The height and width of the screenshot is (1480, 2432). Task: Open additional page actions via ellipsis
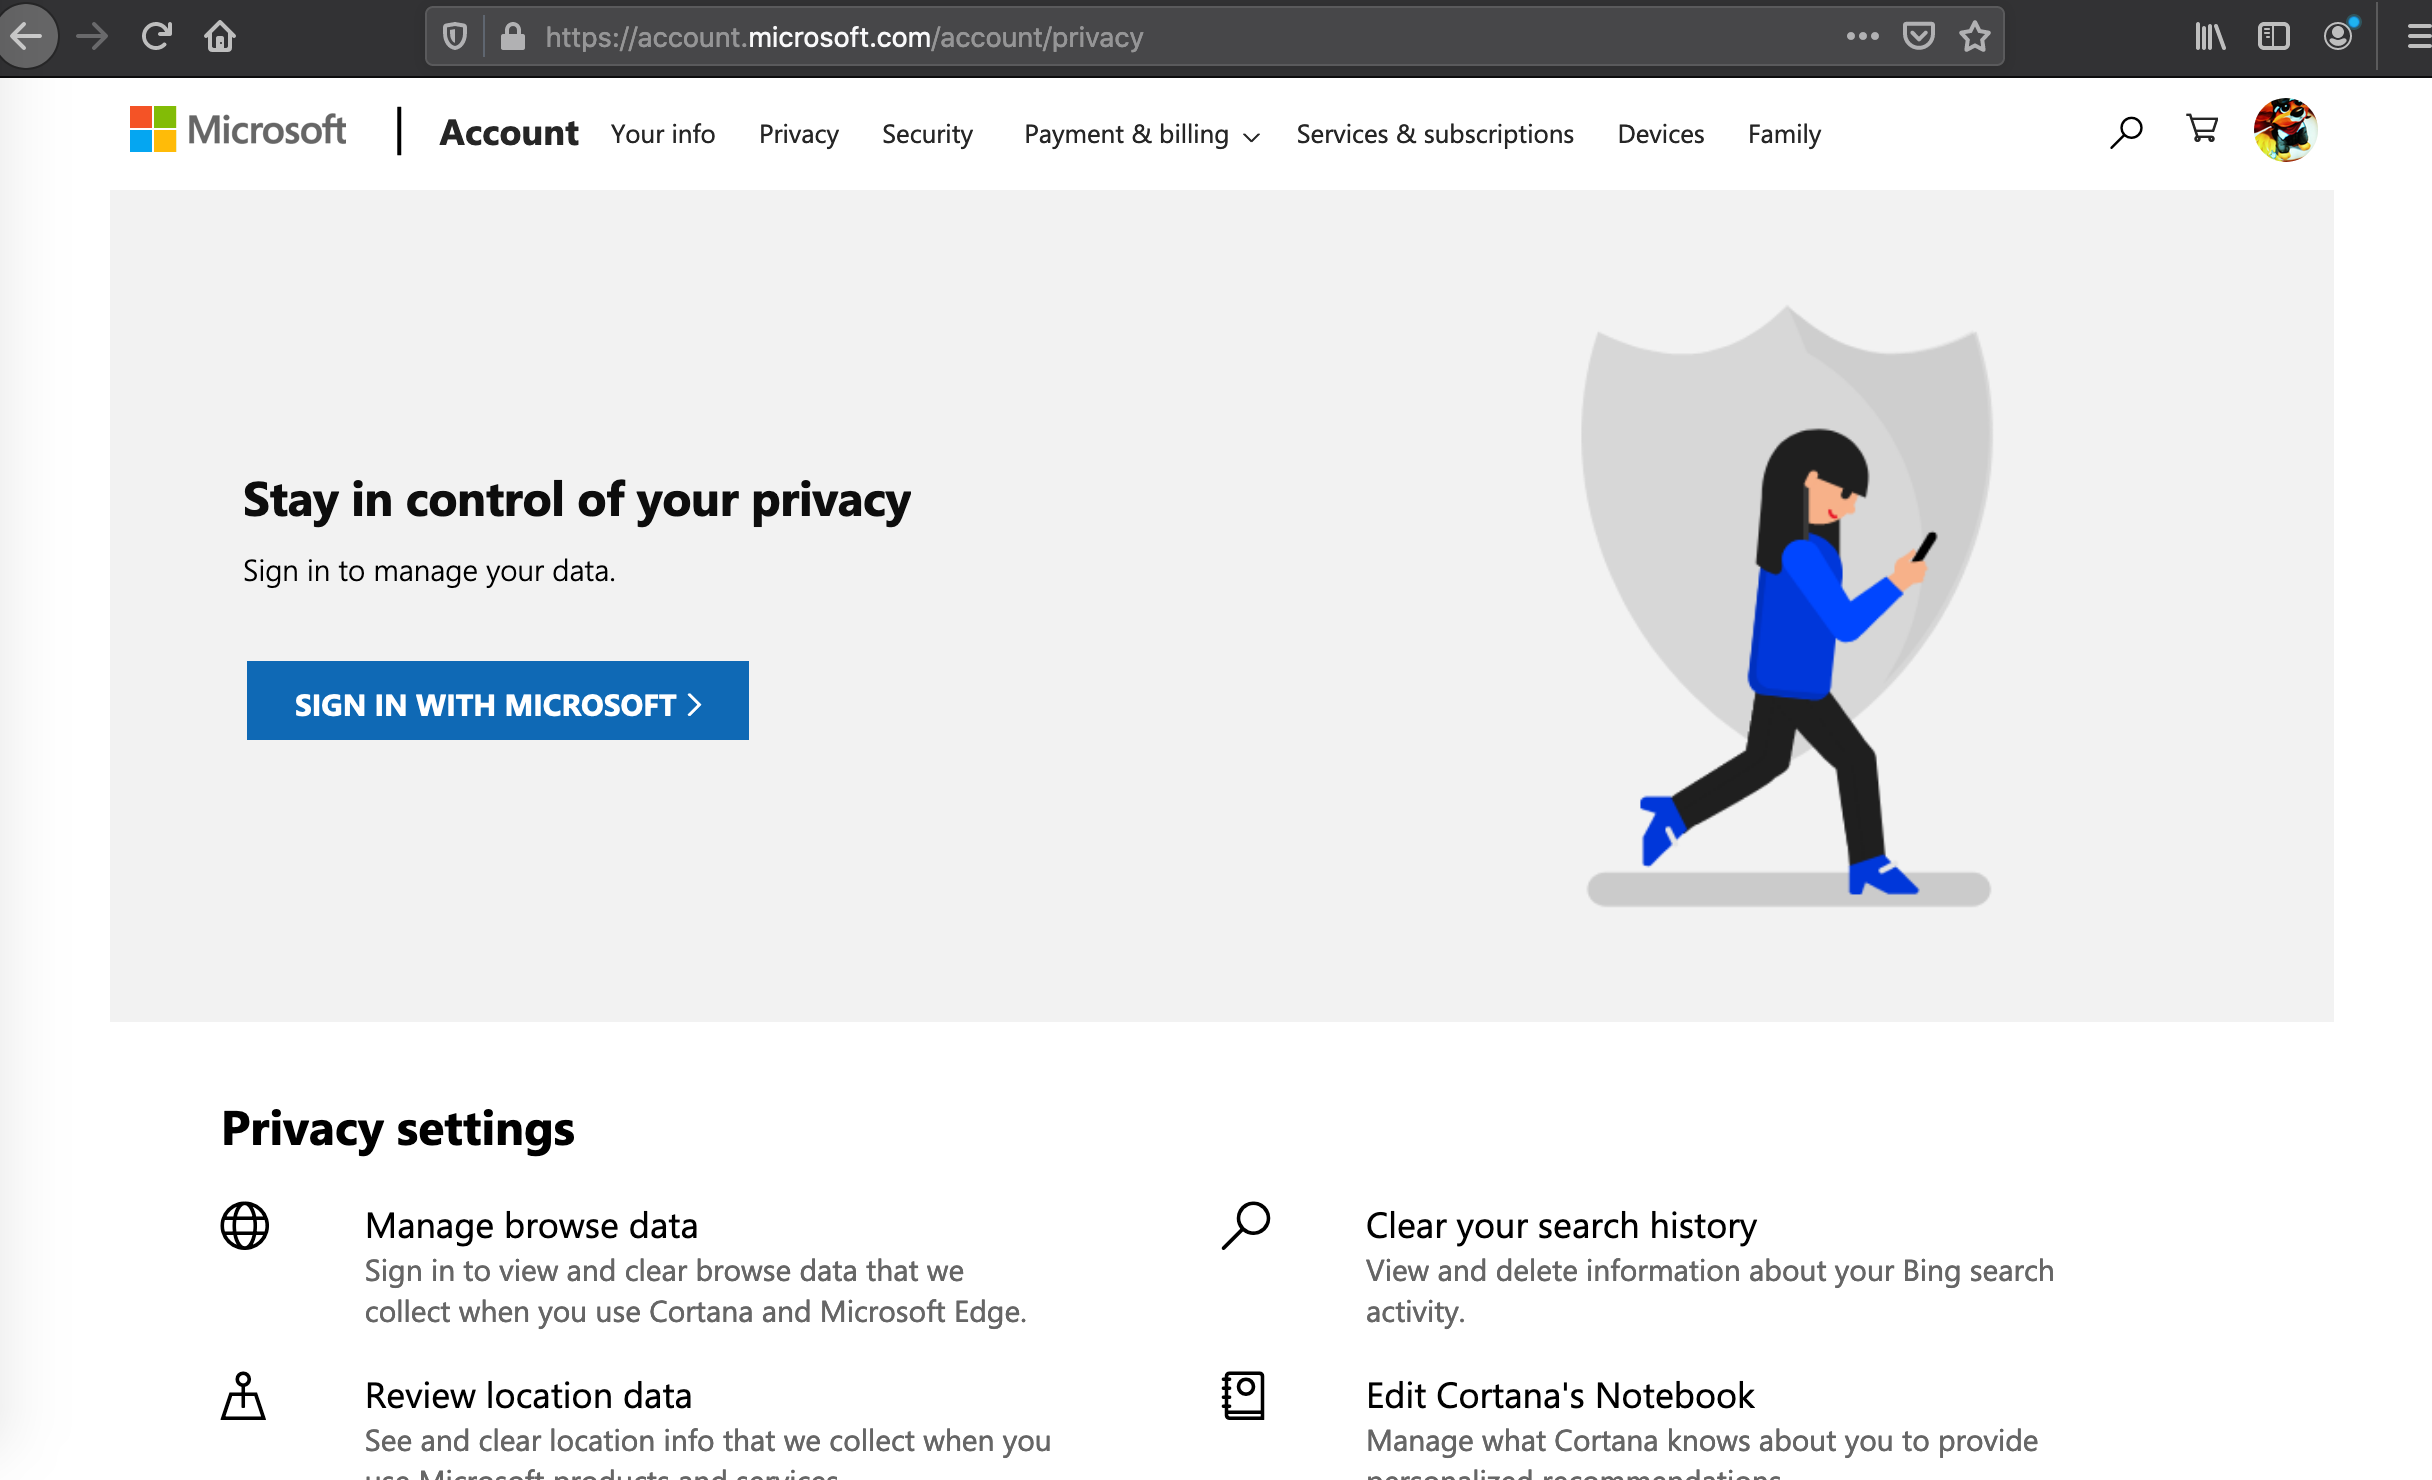(1863, 36)
